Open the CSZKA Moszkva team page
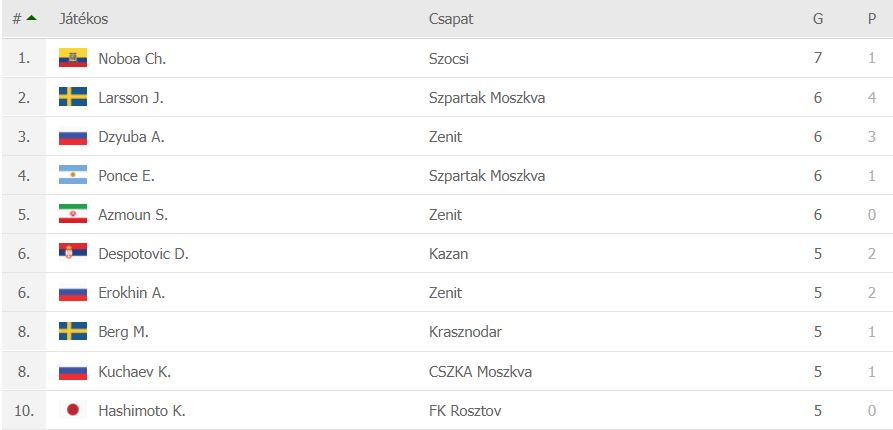Viewport: 893px width, 430px height. point(481,372)
